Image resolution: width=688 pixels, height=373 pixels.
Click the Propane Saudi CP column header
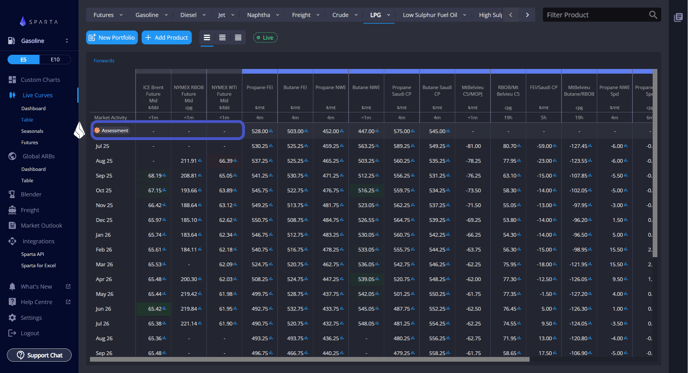coord(402,92)
